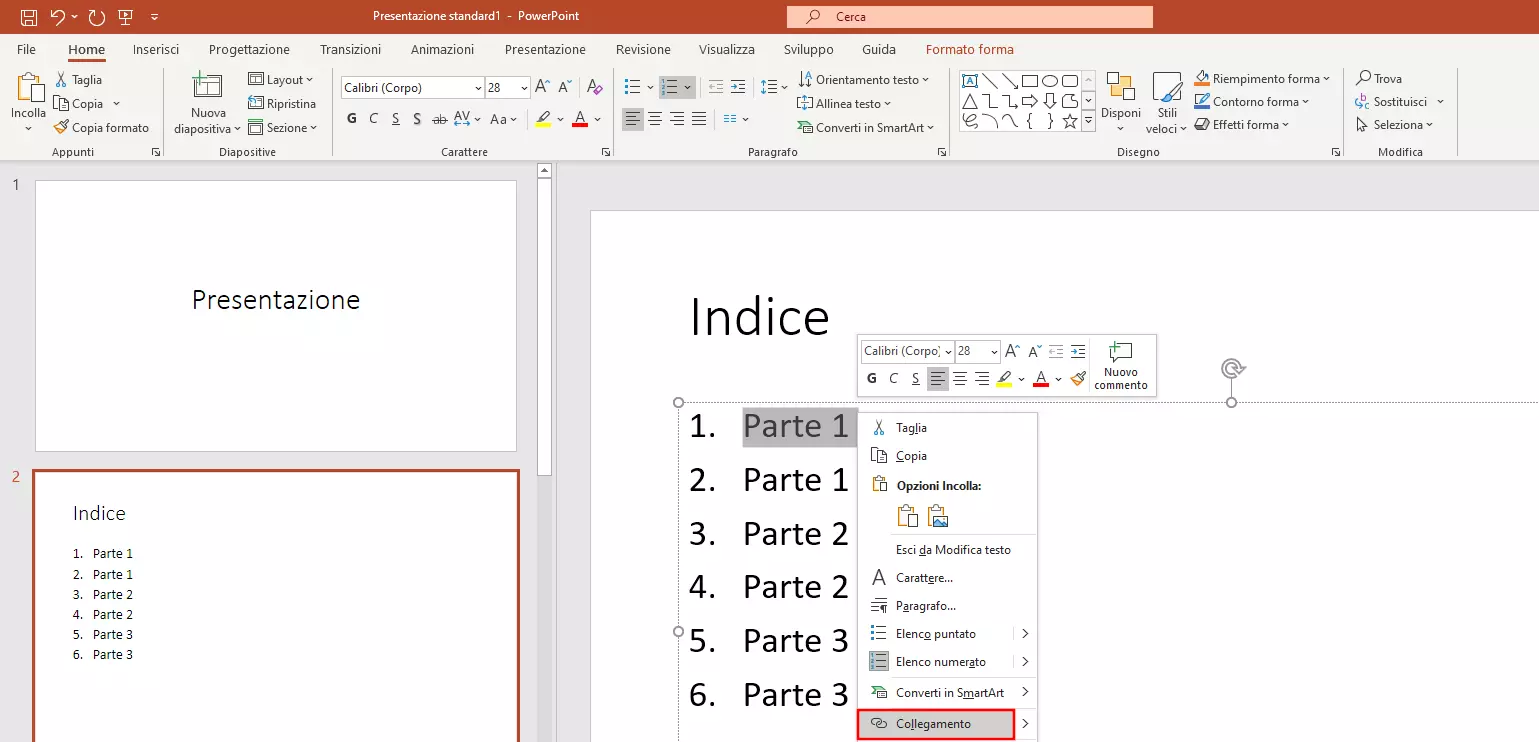
Task: Decrease font size in the ribbon
Action: coord(565,88)
